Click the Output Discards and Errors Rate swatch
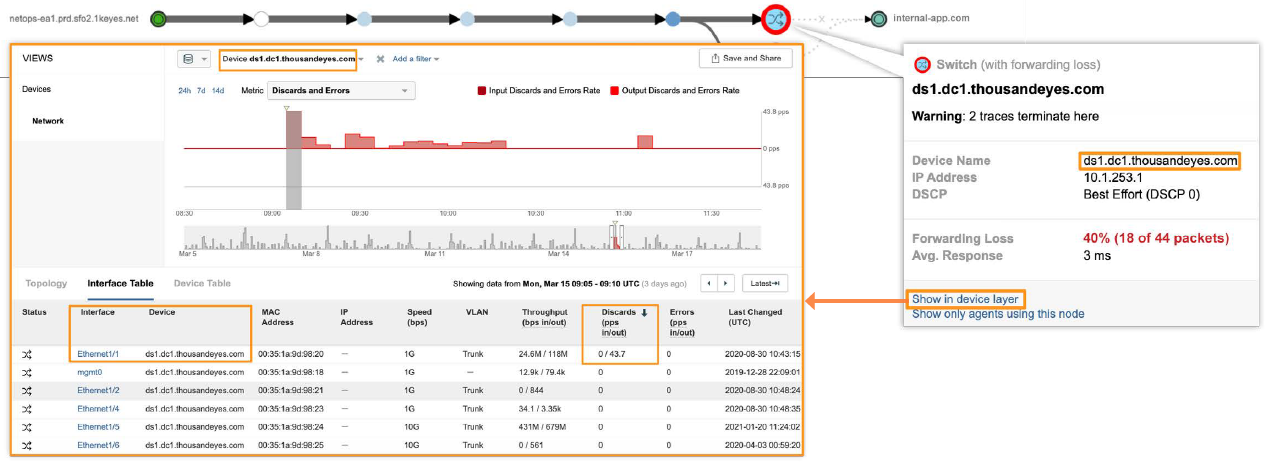The width and height of the screenshot is (1275, 465). 615,91
